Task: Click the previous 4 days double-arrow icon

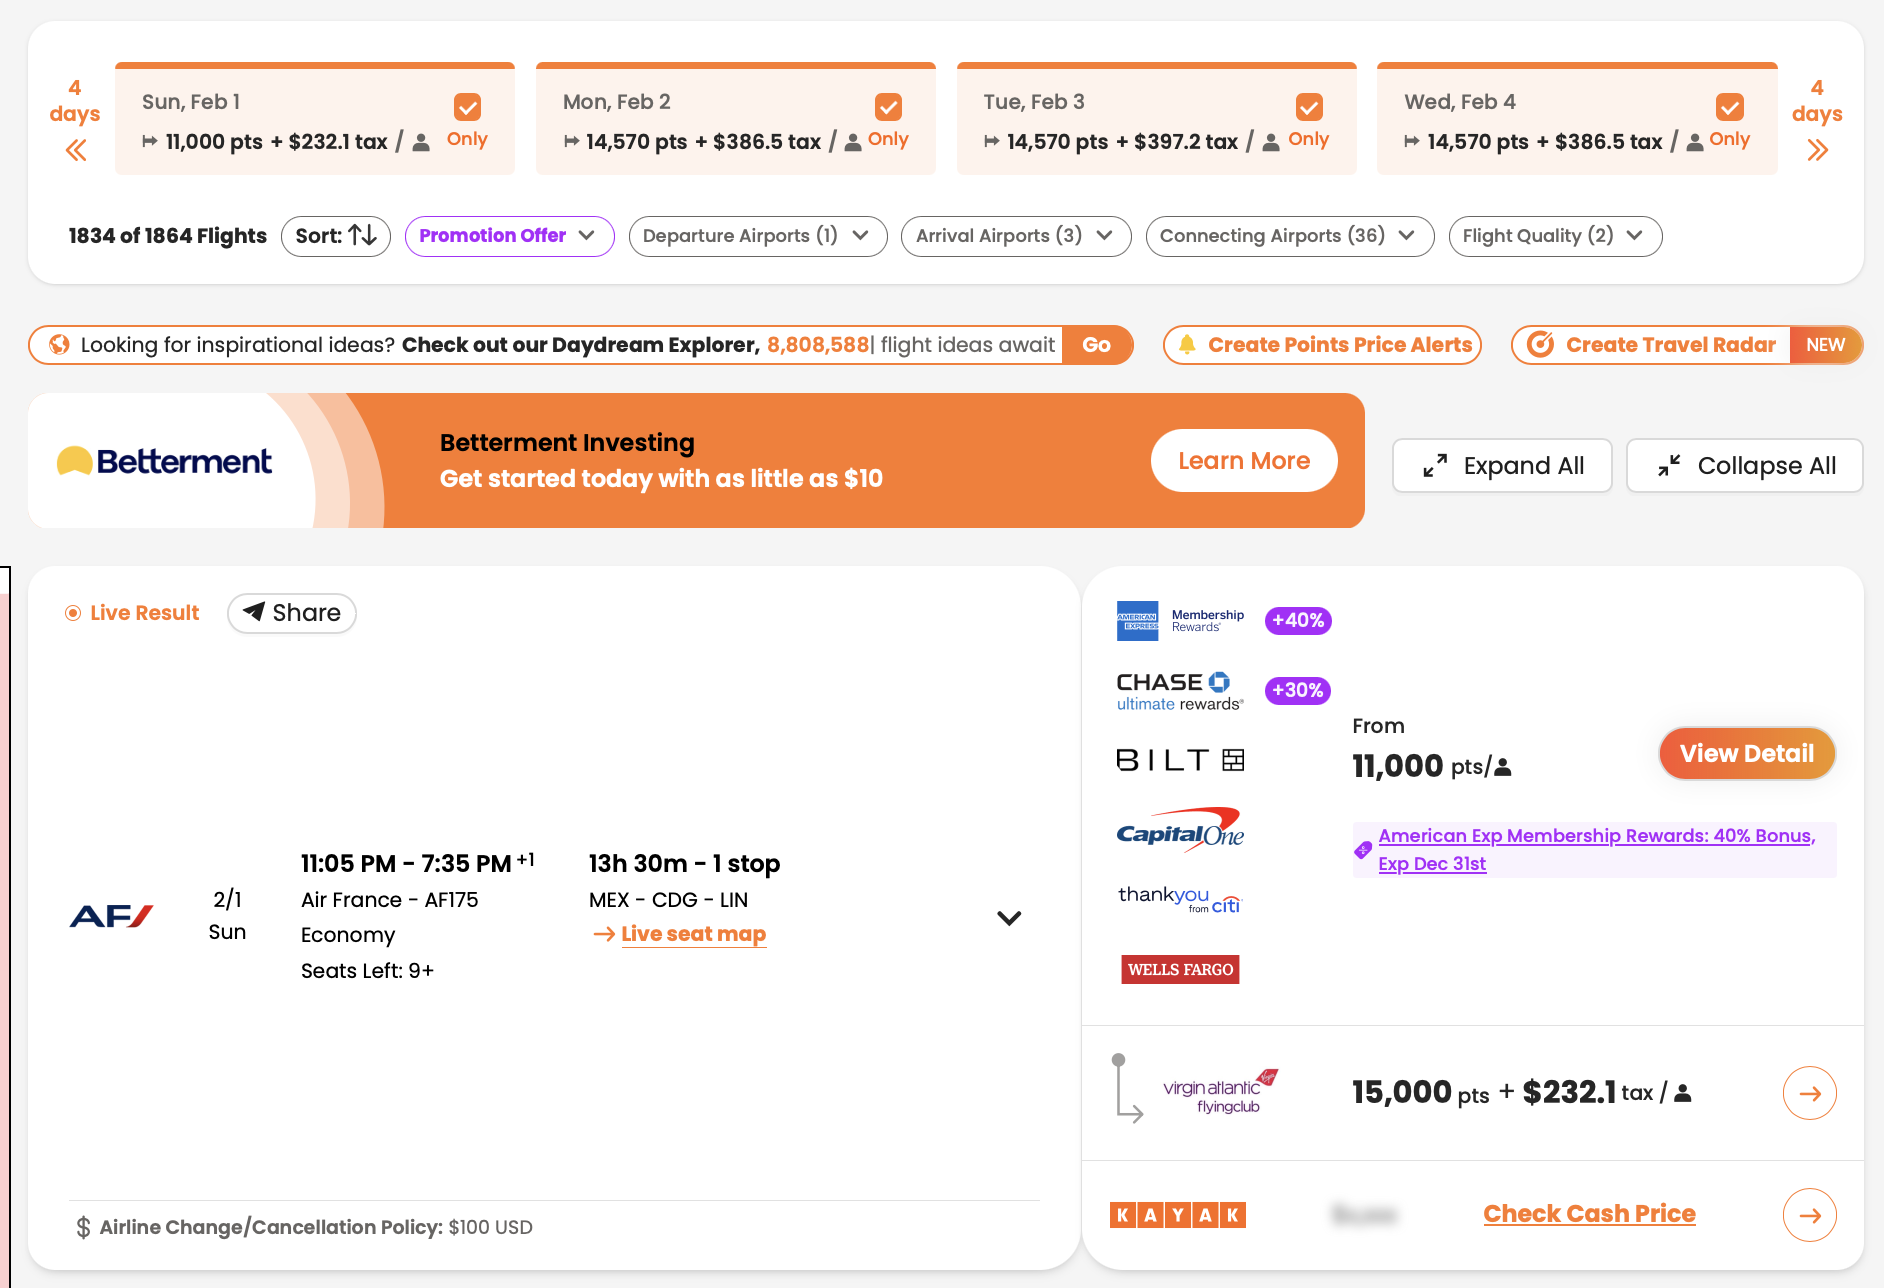Action: pyautogui.click(x=76, y=151)
